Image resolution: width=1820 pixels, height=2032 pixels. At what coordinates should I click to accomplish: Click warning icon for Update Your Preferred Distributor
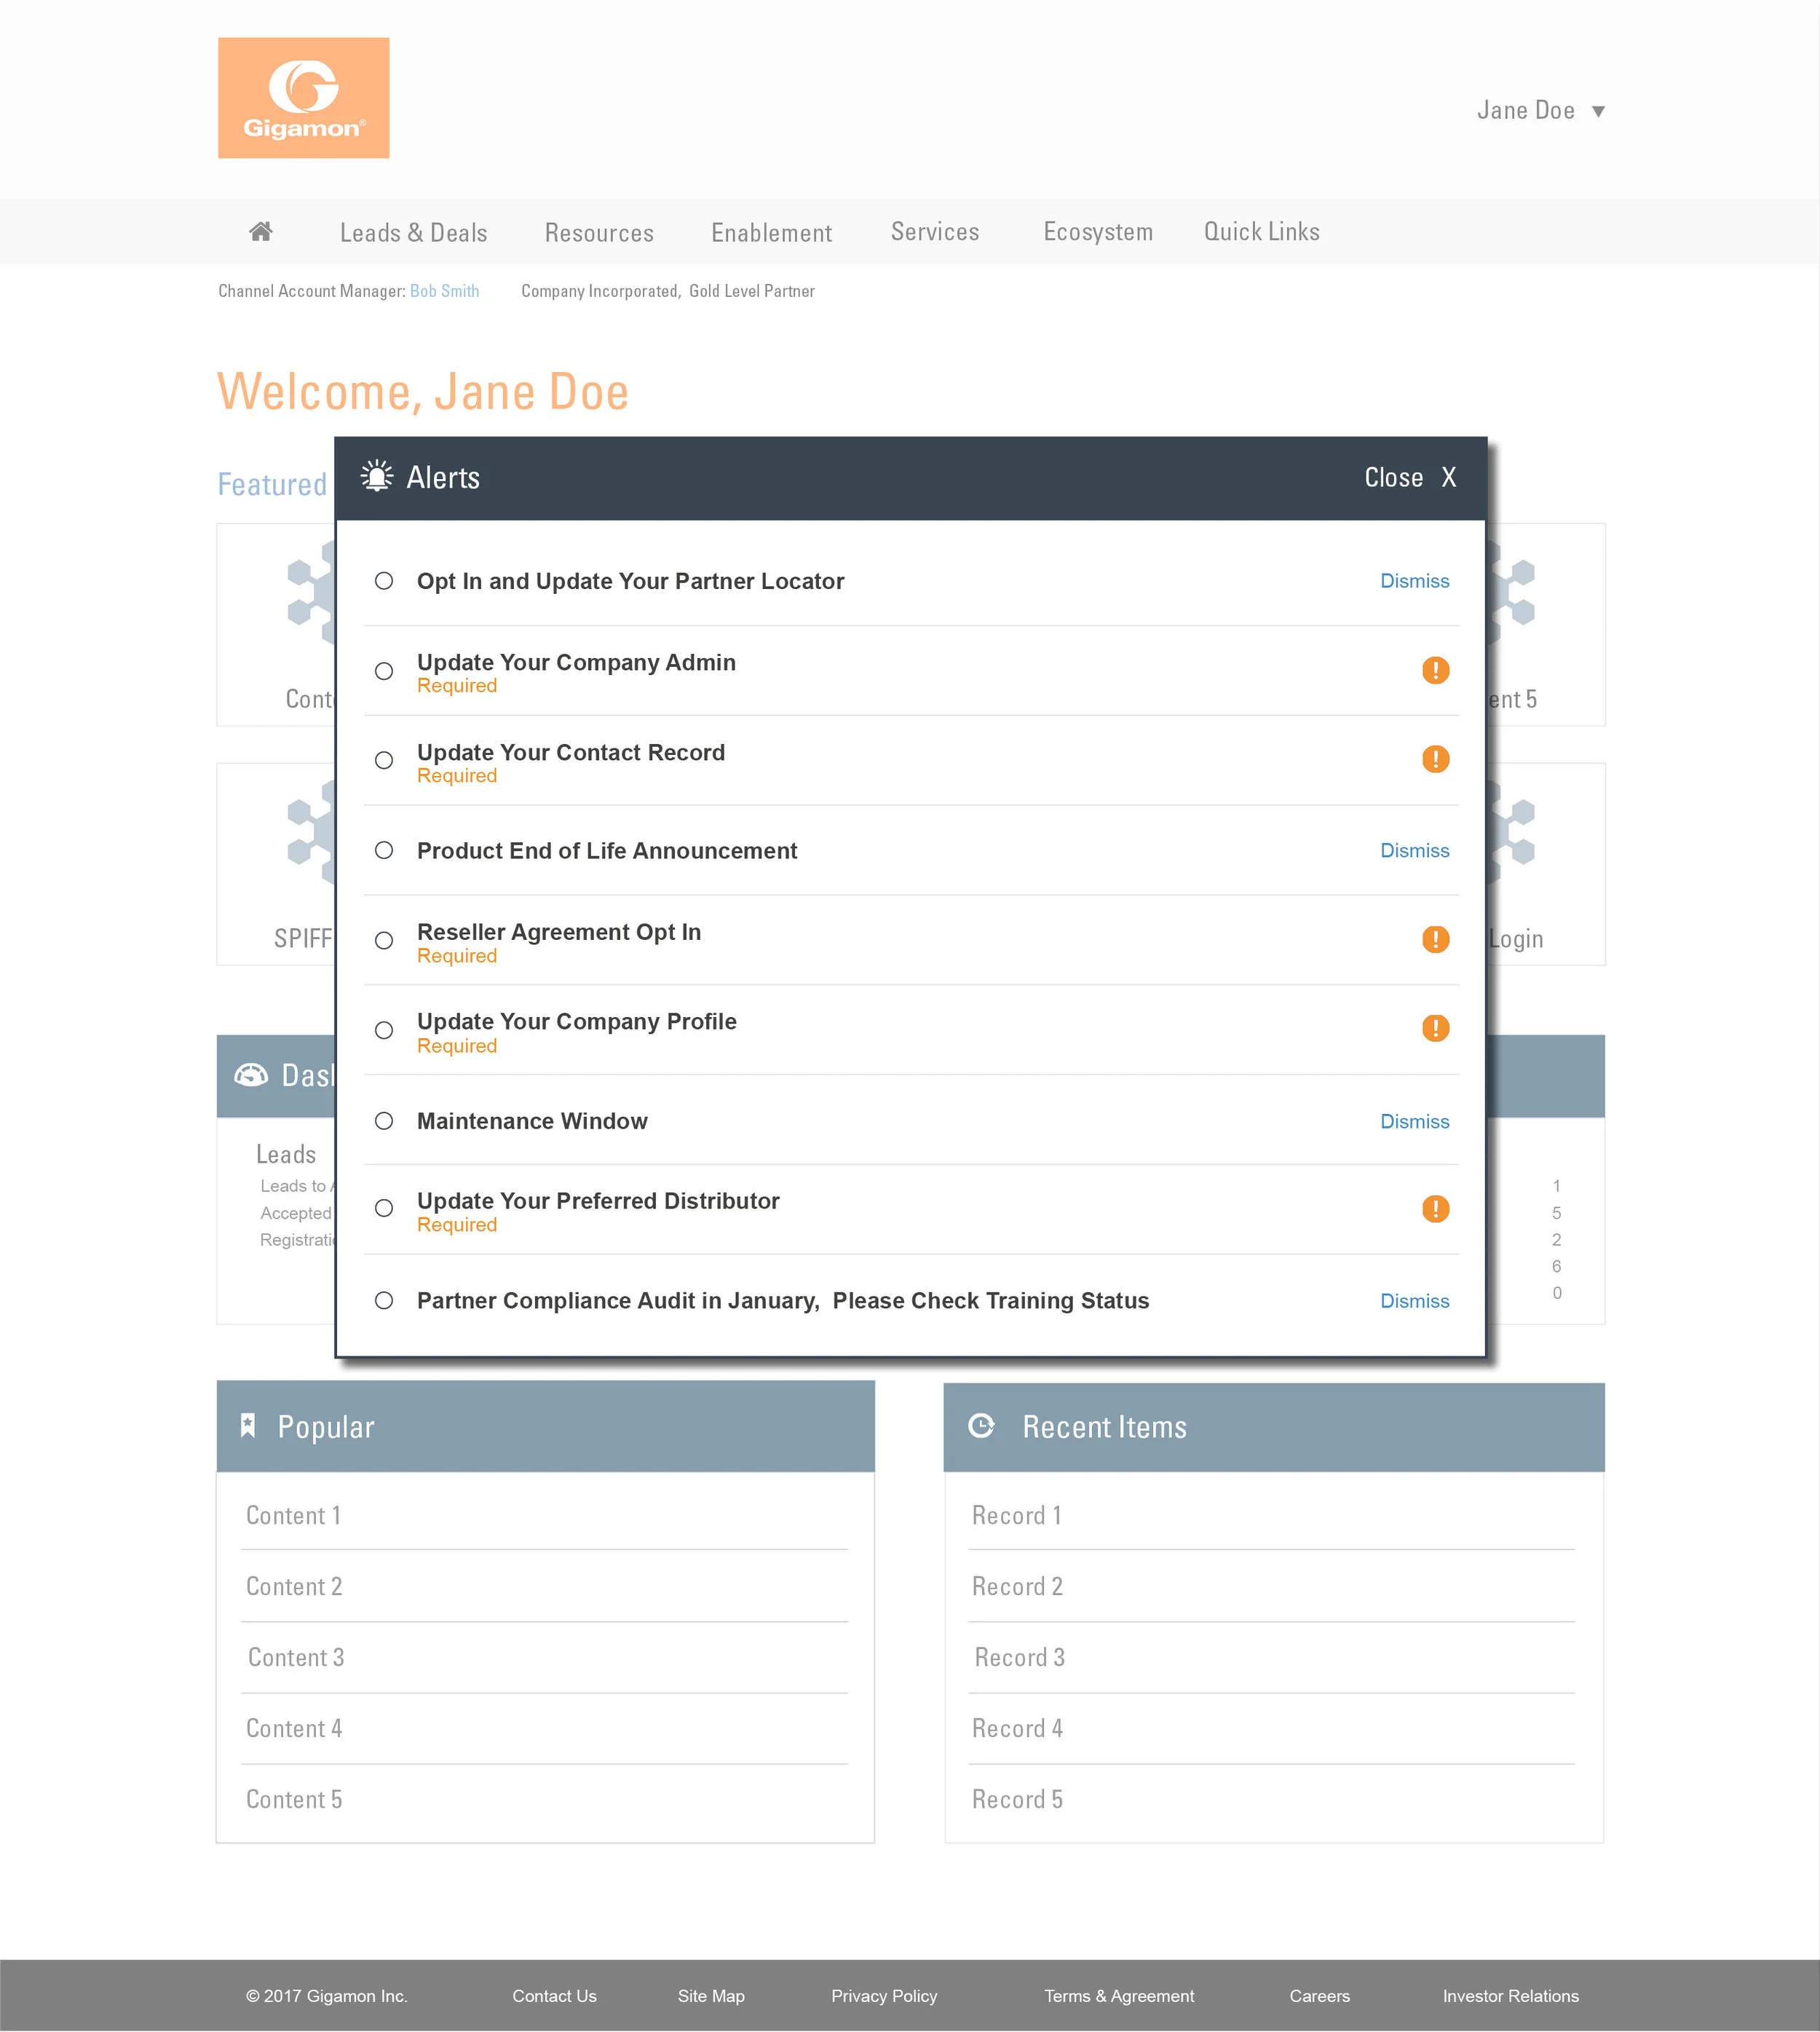1435,1209
